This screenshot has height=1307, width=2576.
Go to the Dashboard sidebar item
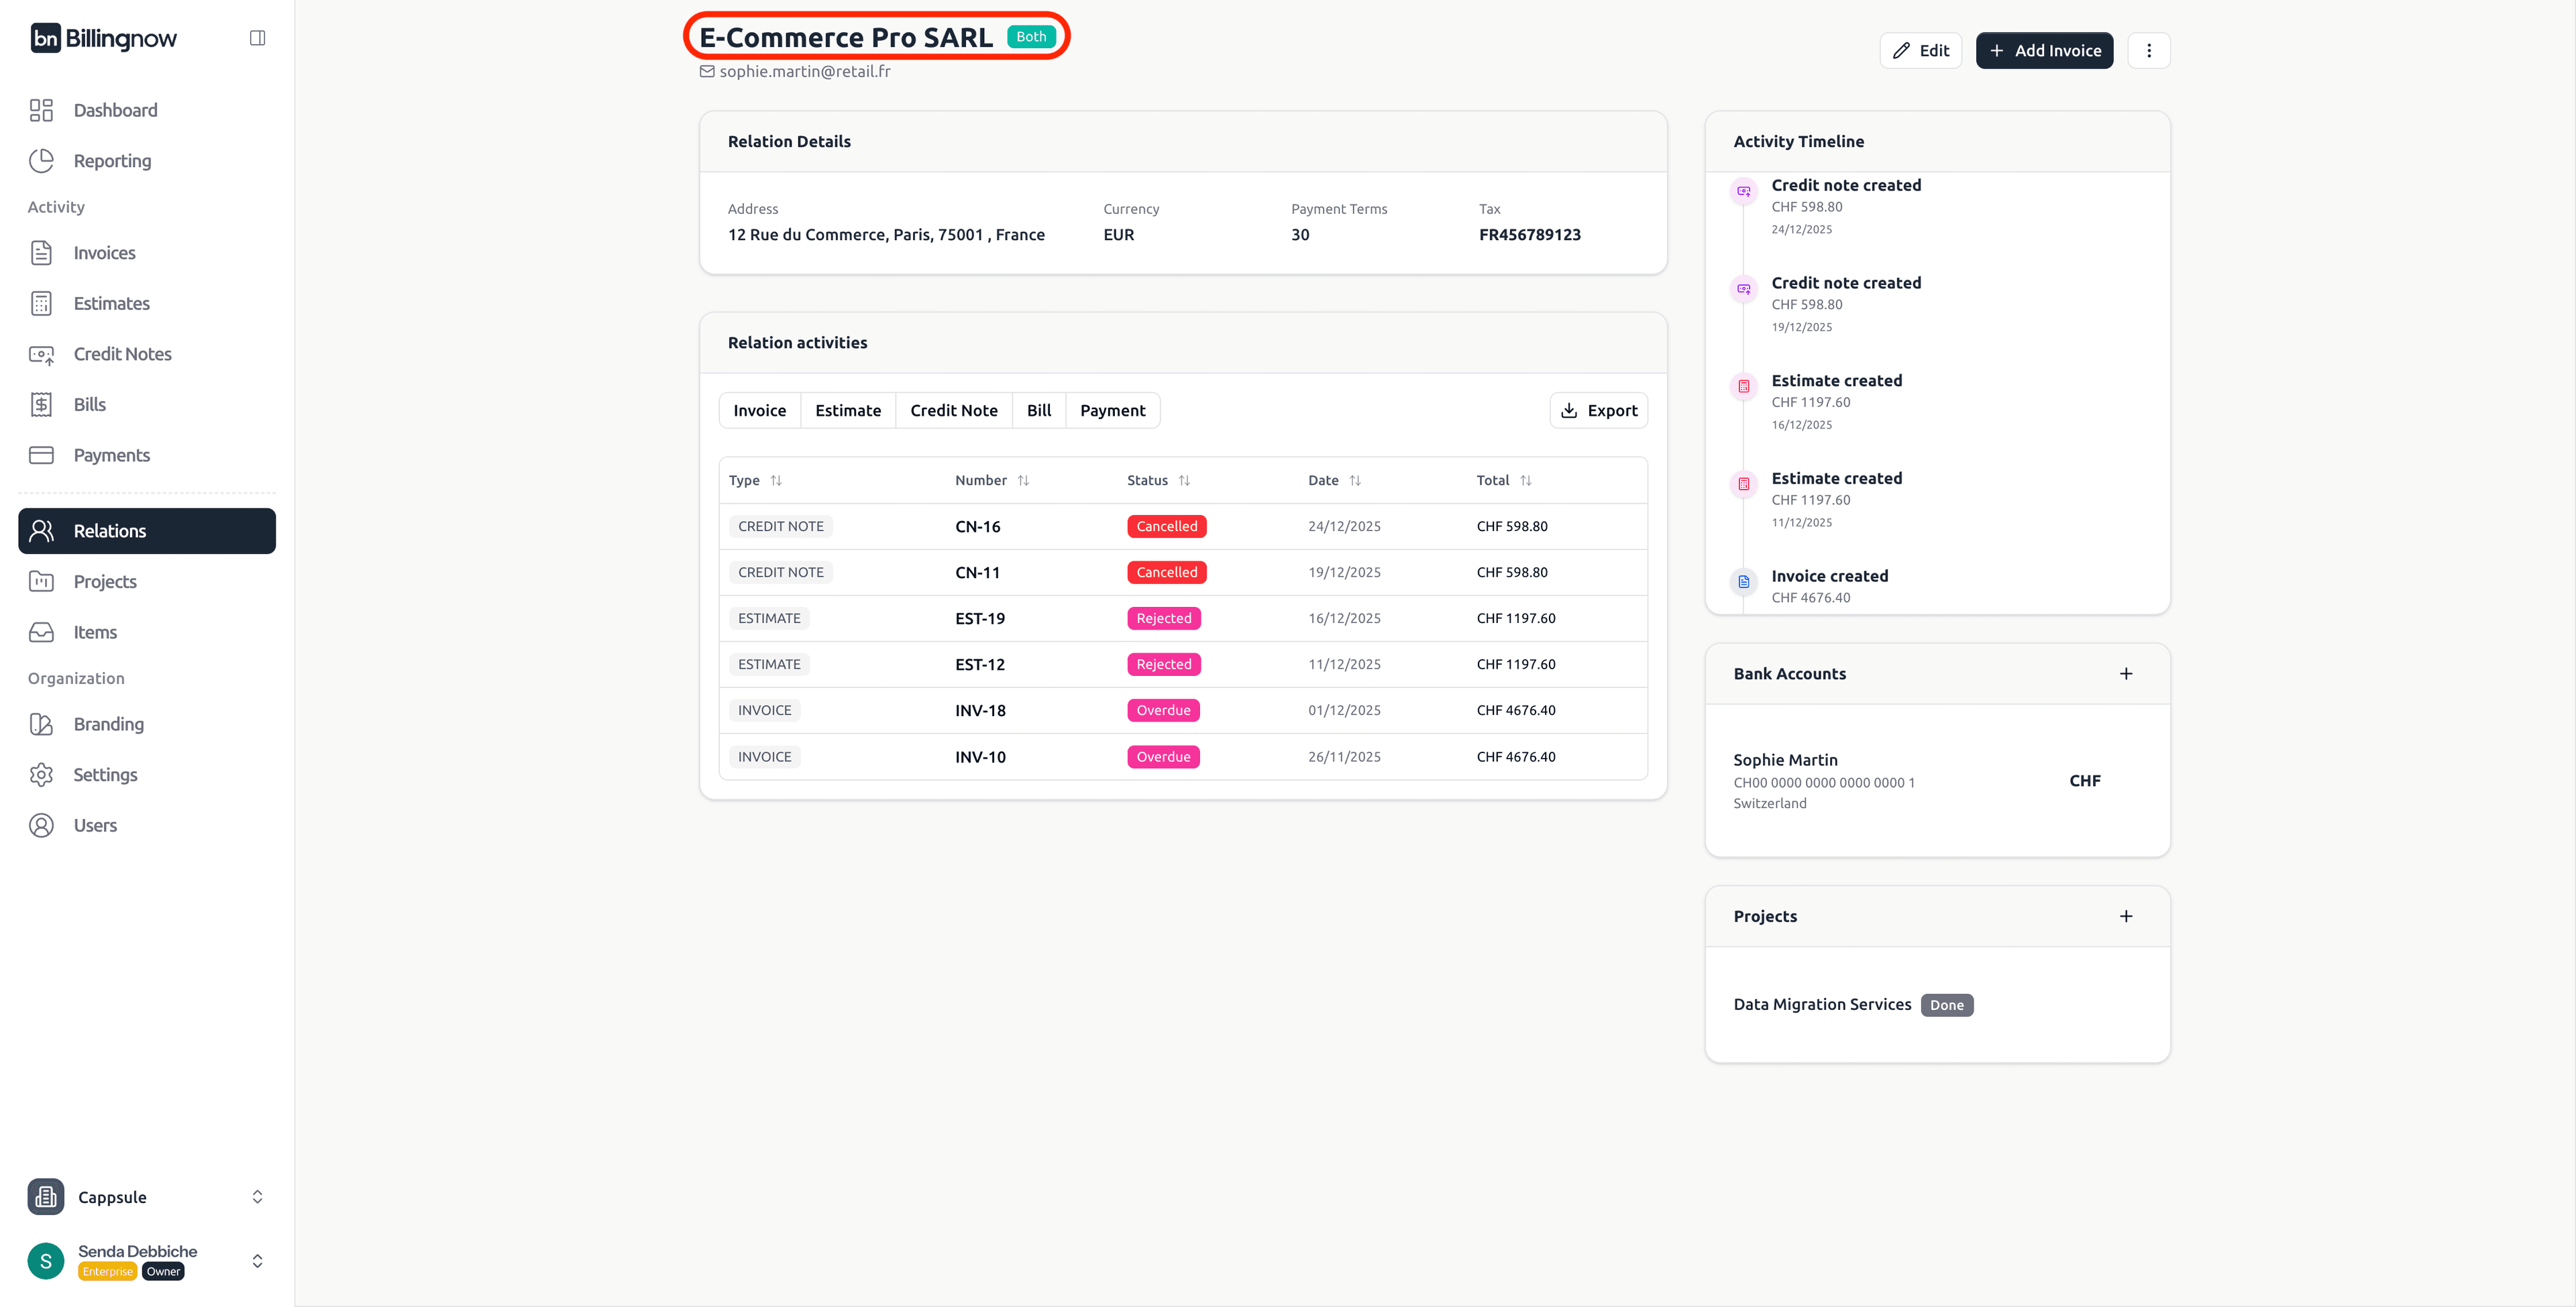tap(115, 110)
